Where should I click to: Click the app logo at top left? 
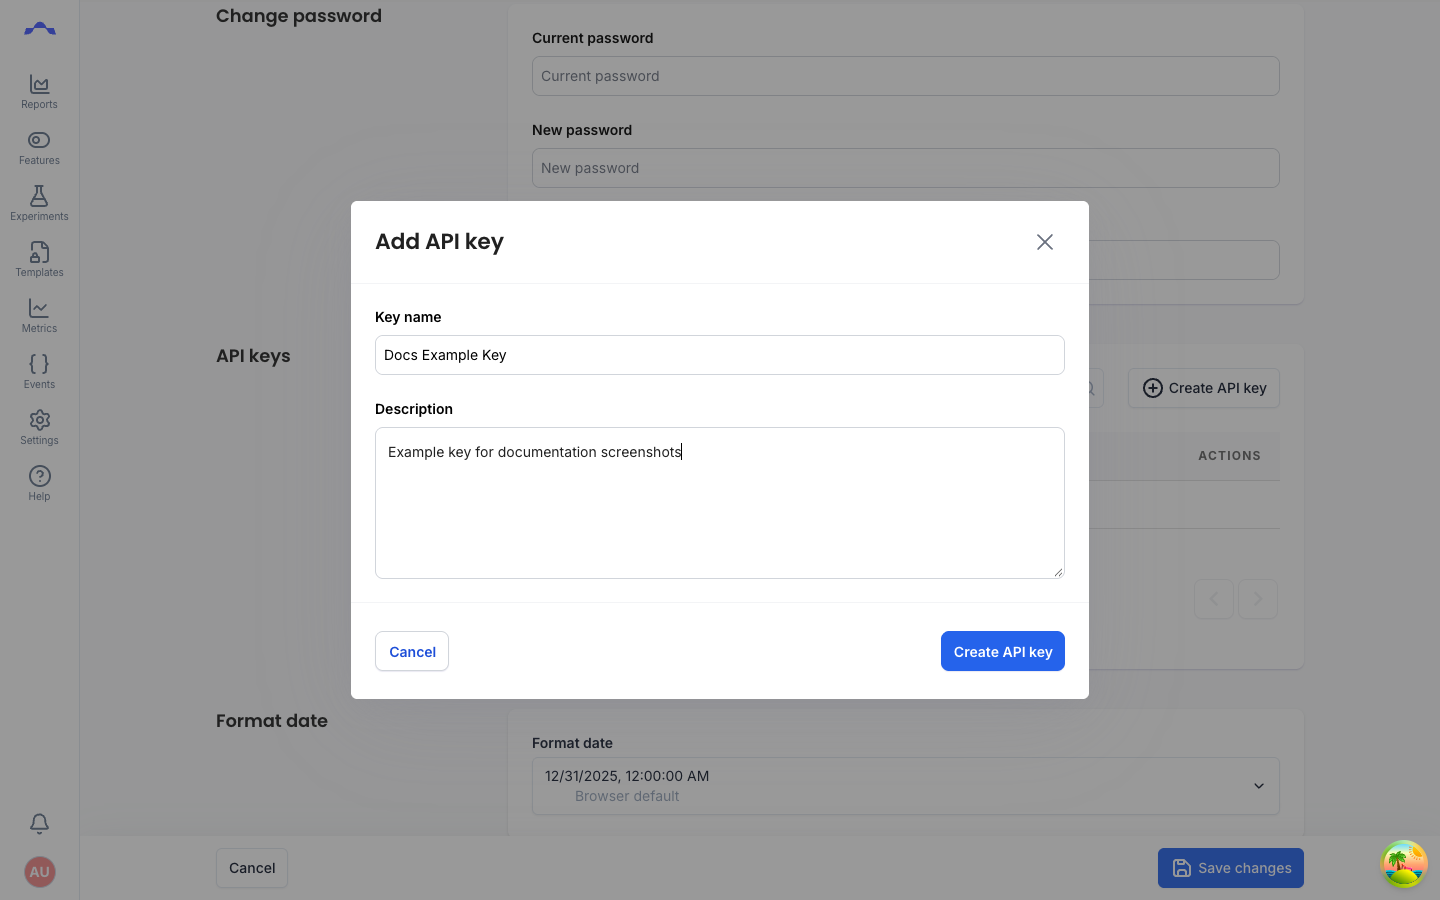click(39, 29)
